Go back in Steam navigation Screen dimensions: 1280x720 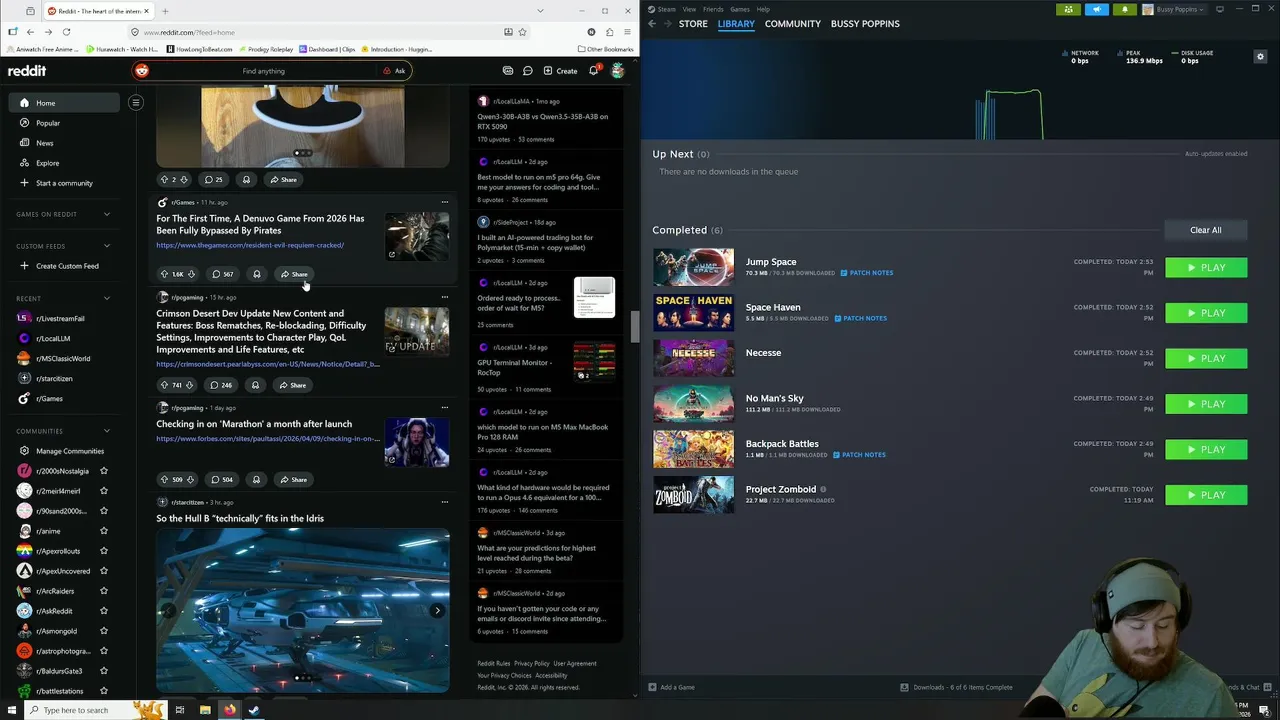tap(652, 23)
